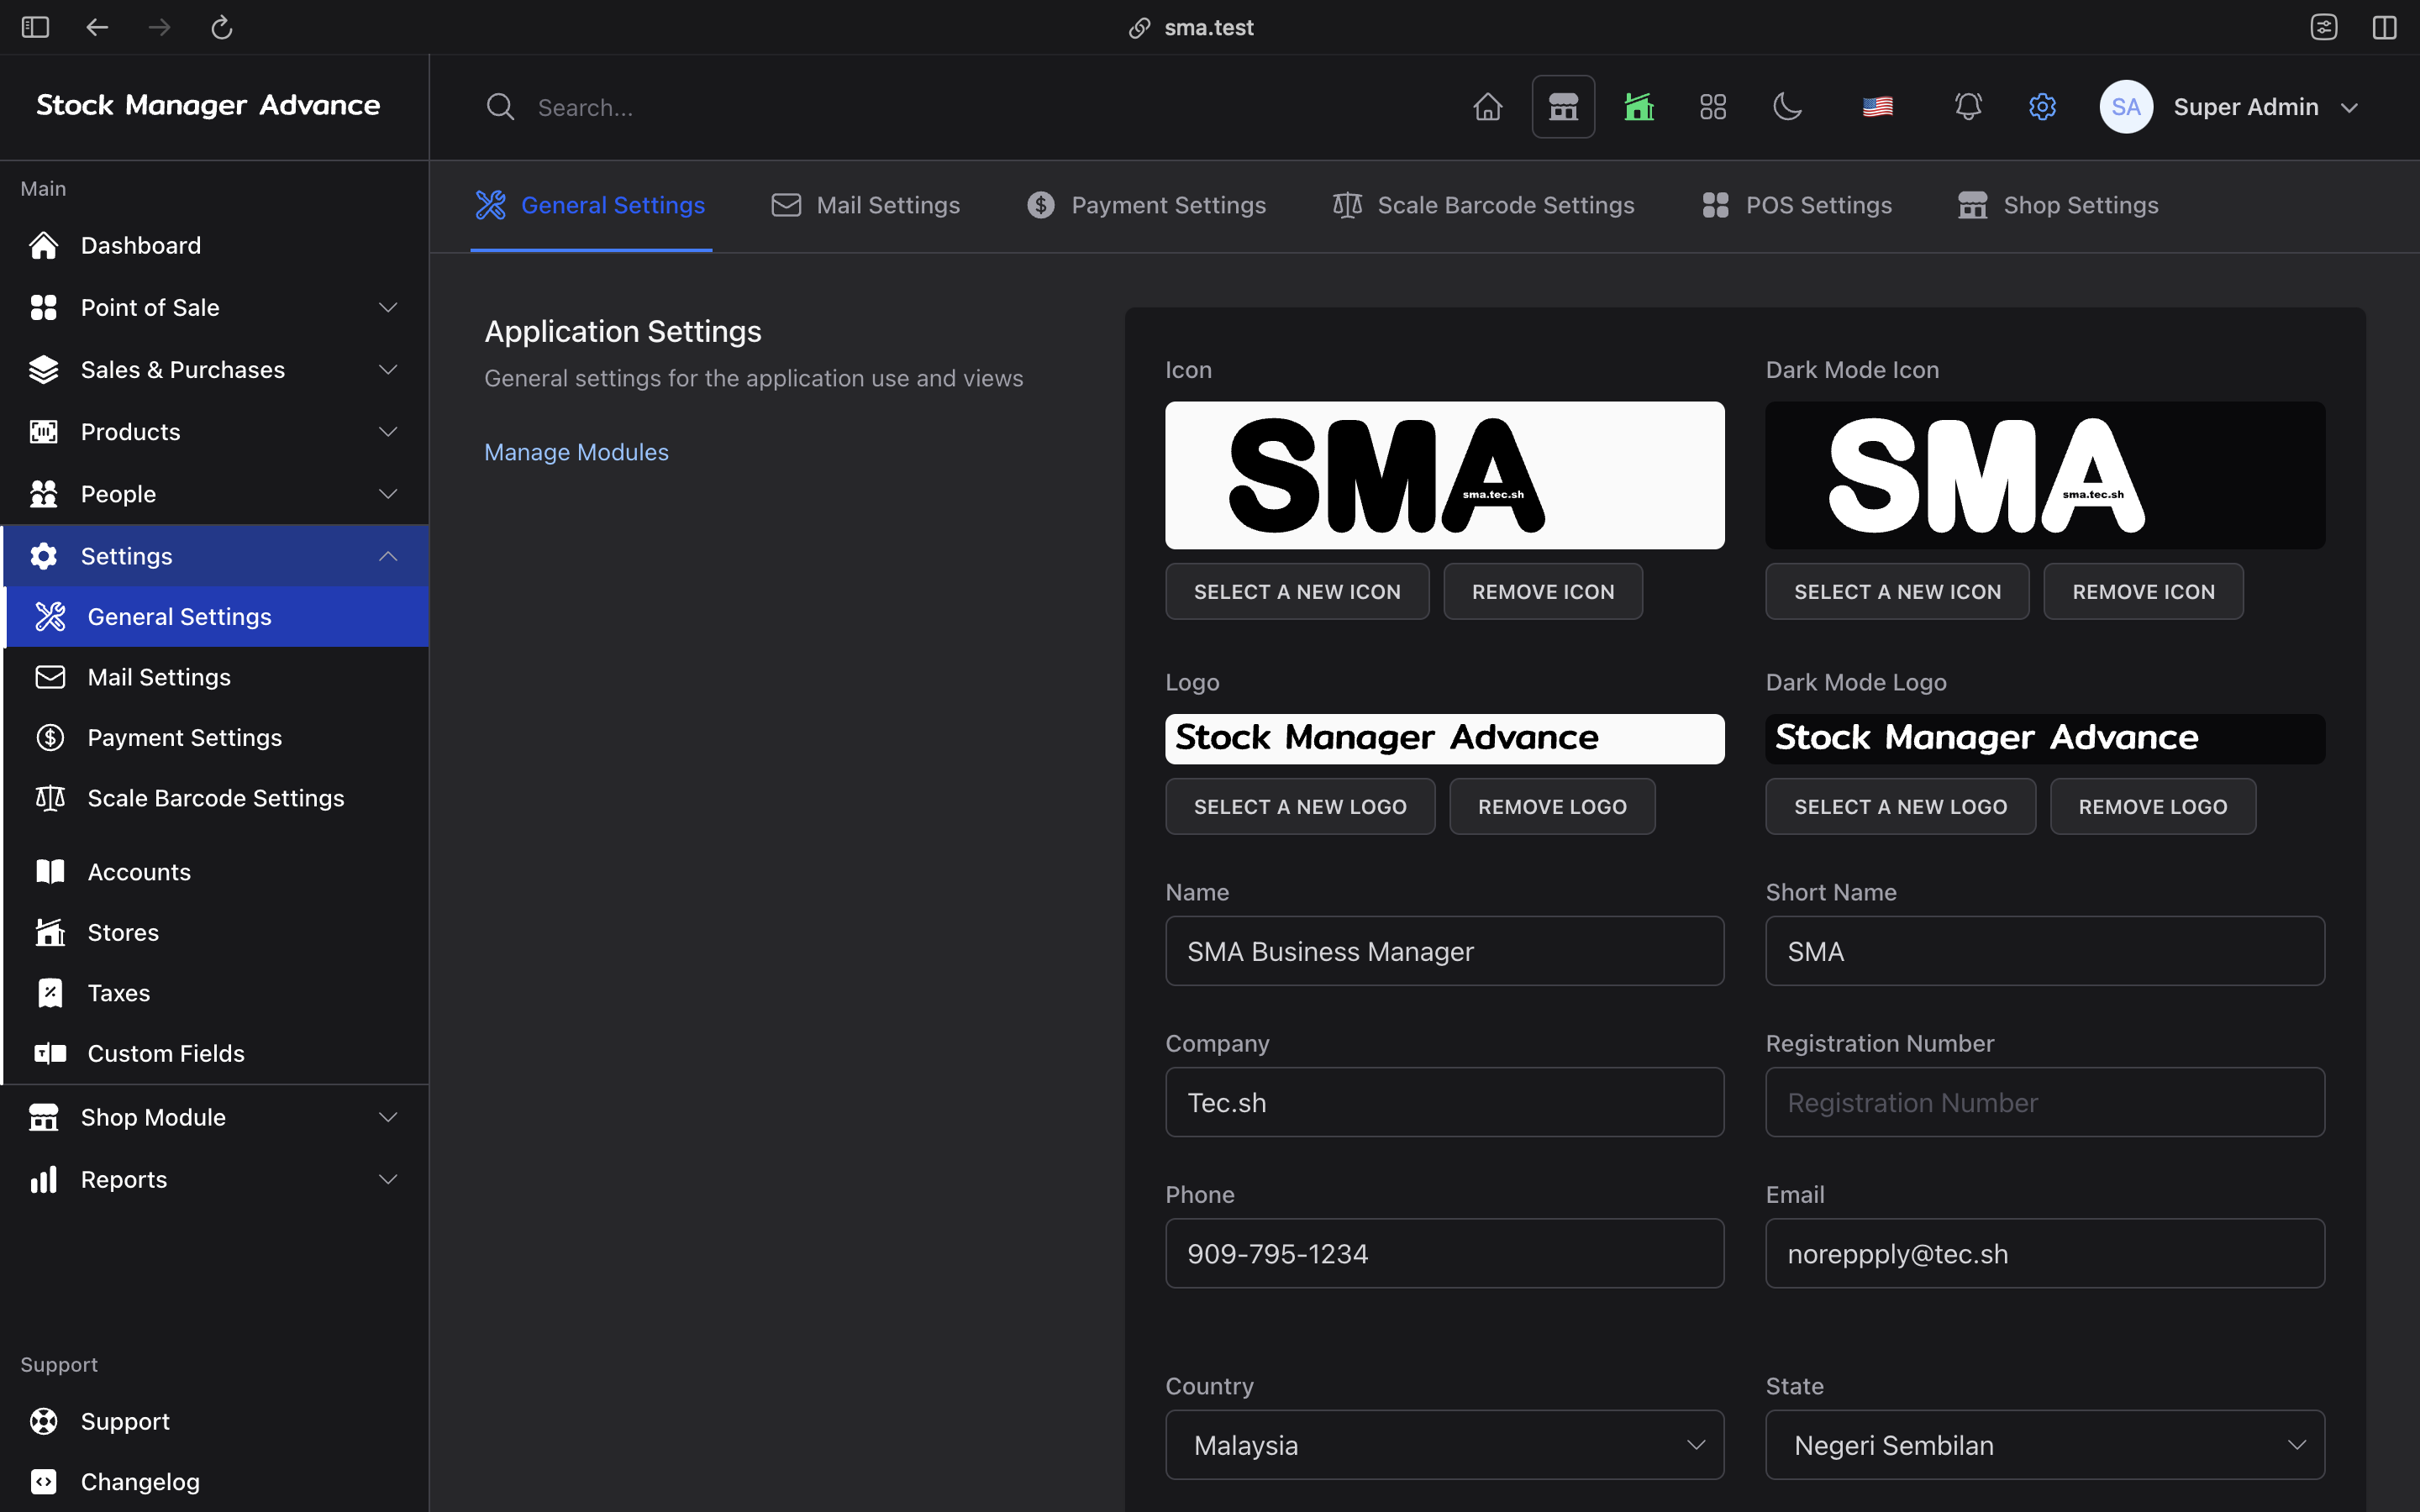The width and height of the screenshot is (2420, 1512).
Task: Open notifications bell icon
Action: pyautogui.click(x=1968, y=107)
